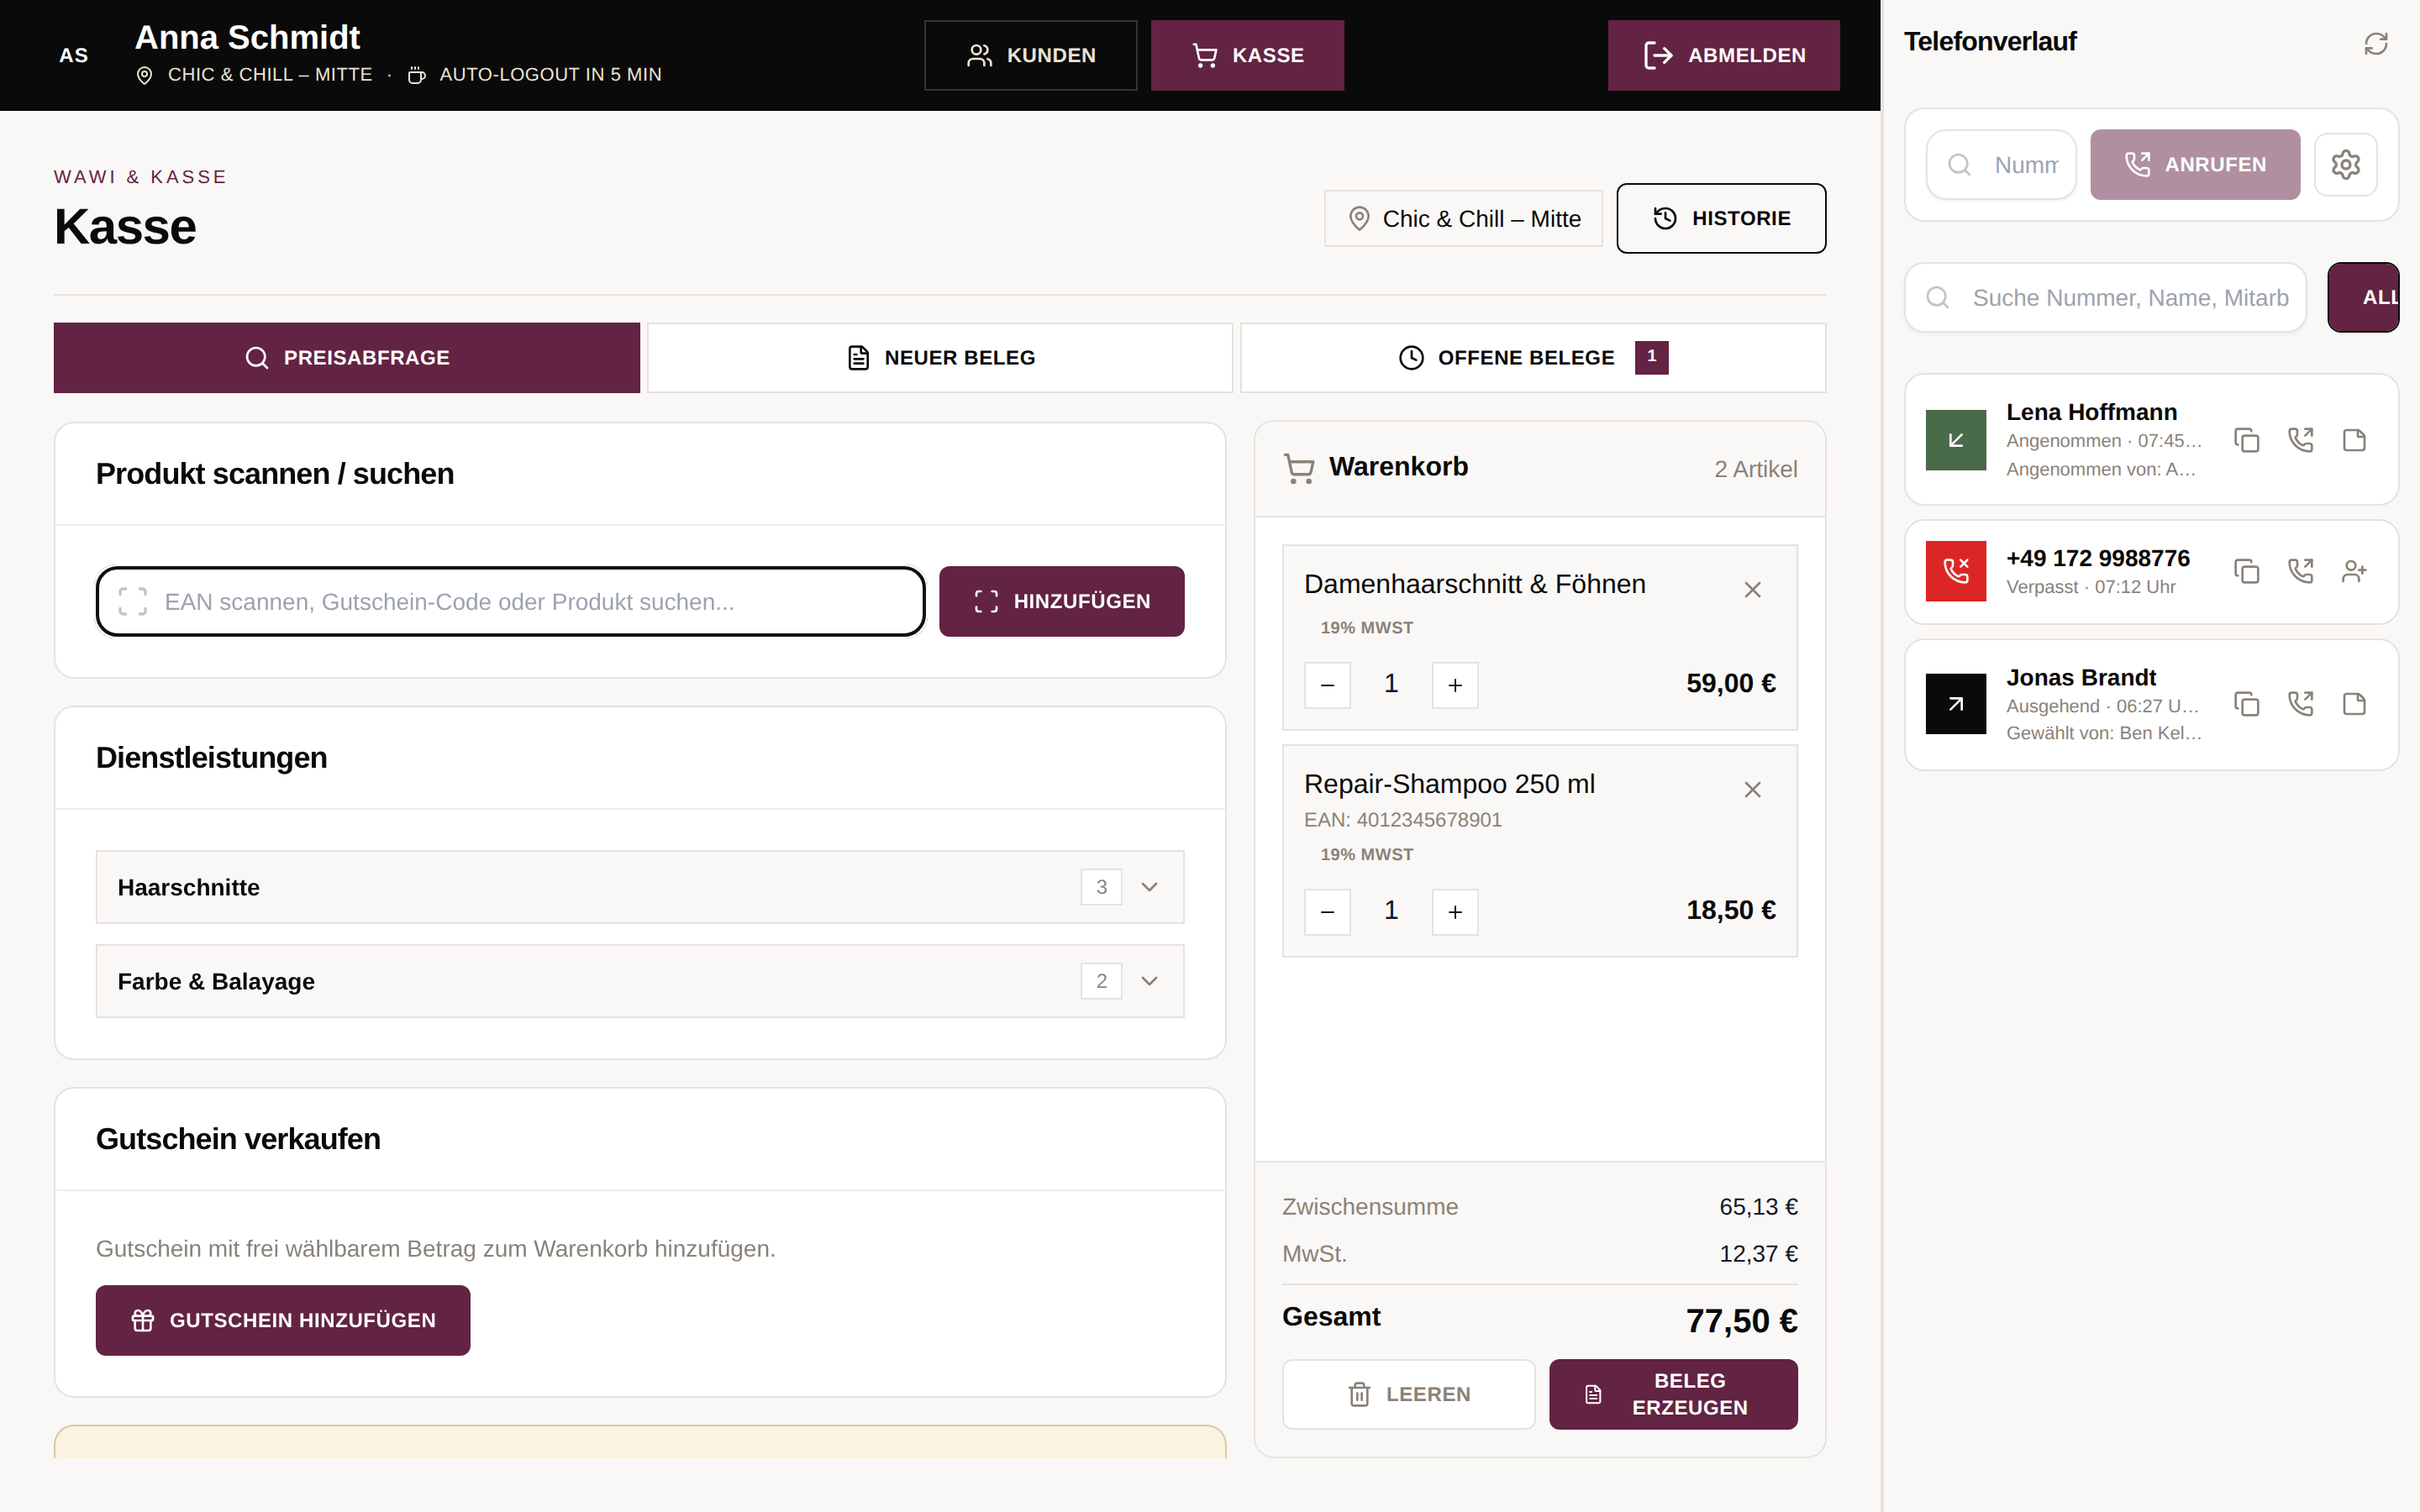The image size is (2420, 1512).
Task: Decrease quantity of Repair-Shampoo
Action: (1327, 912)
